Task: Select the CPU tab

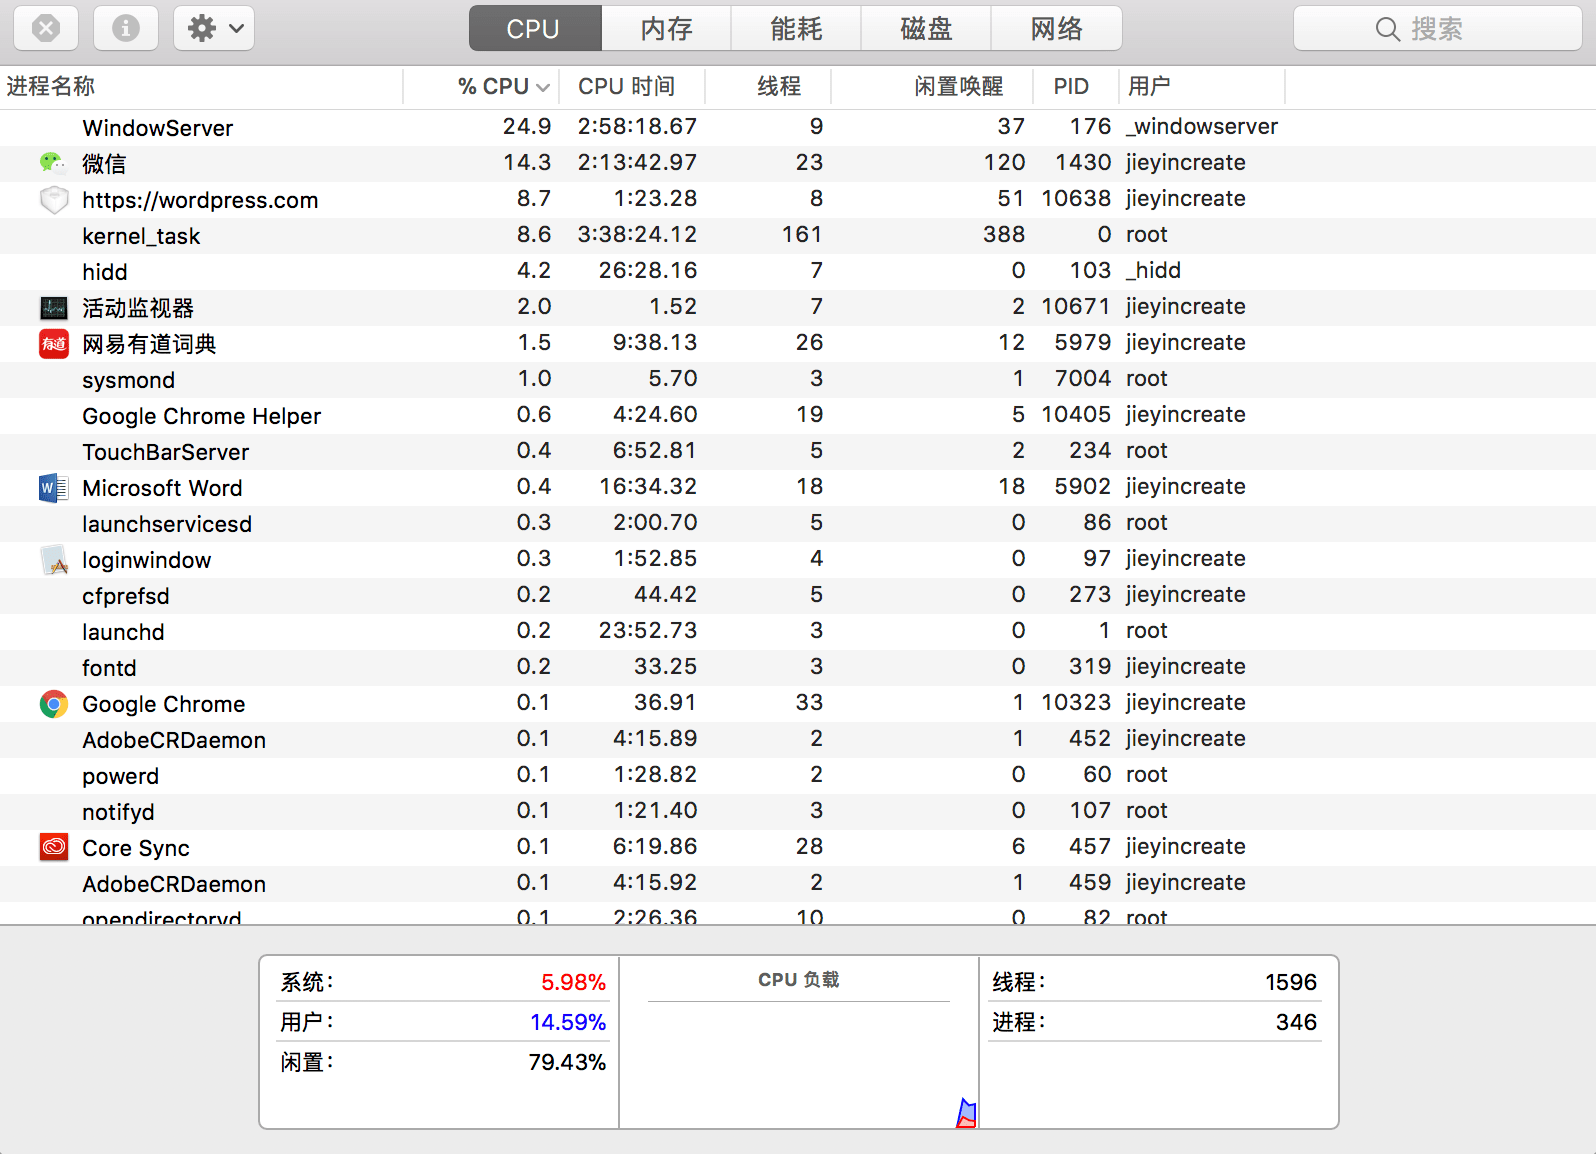Action: 535,28
